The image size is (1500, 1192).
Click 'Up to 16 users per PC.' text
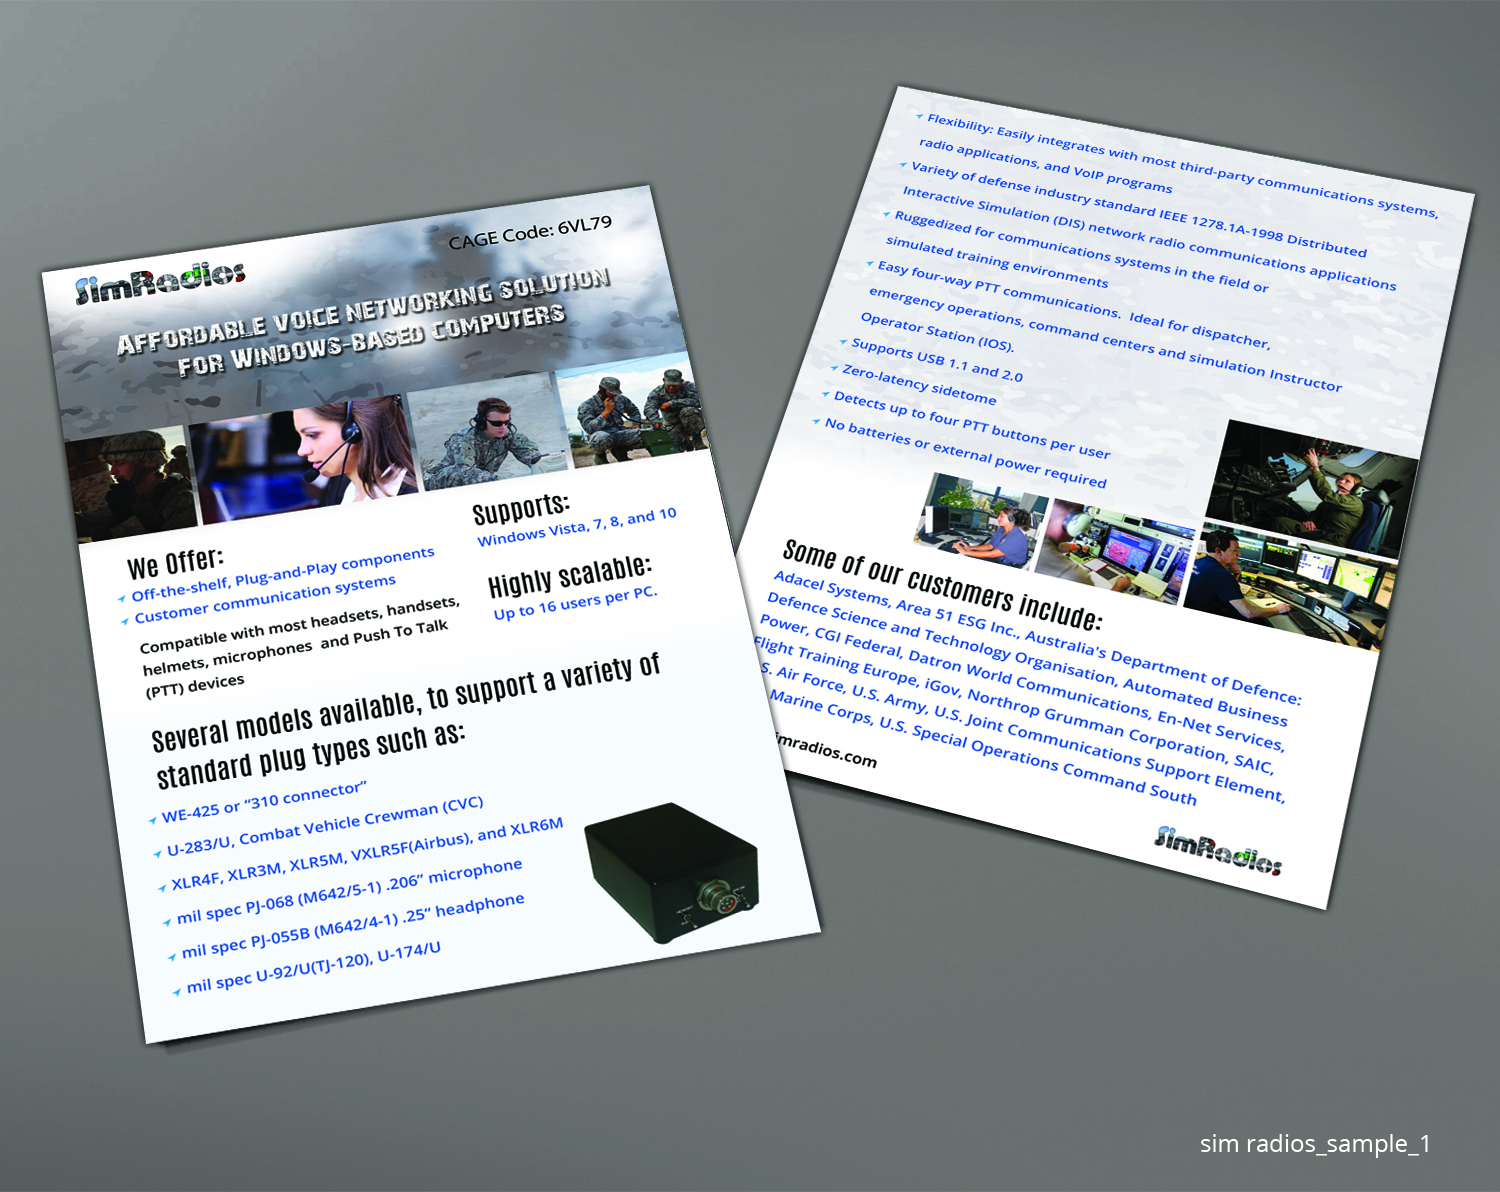[x=576, y=603]
